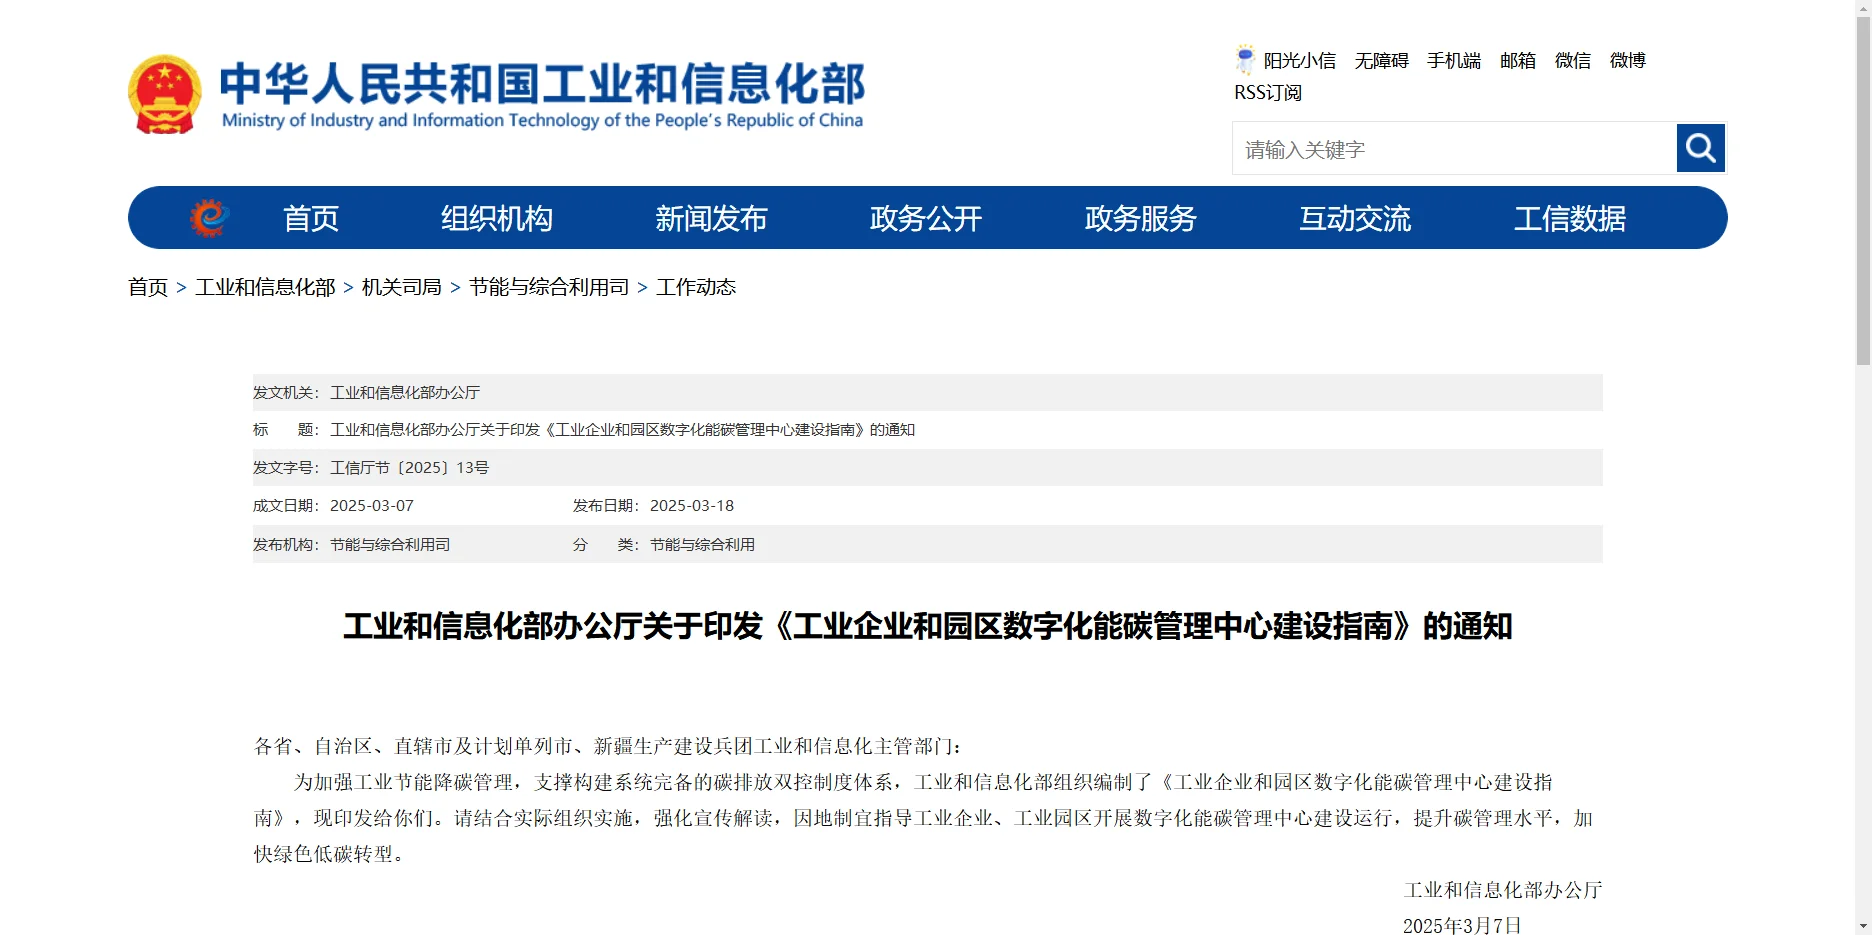Image resolution: width=1872 pixels, height=935 pixels.
Task: Subscribe via RSS订阅 link
Action: pyautogui.click(x=1266, y=92)
